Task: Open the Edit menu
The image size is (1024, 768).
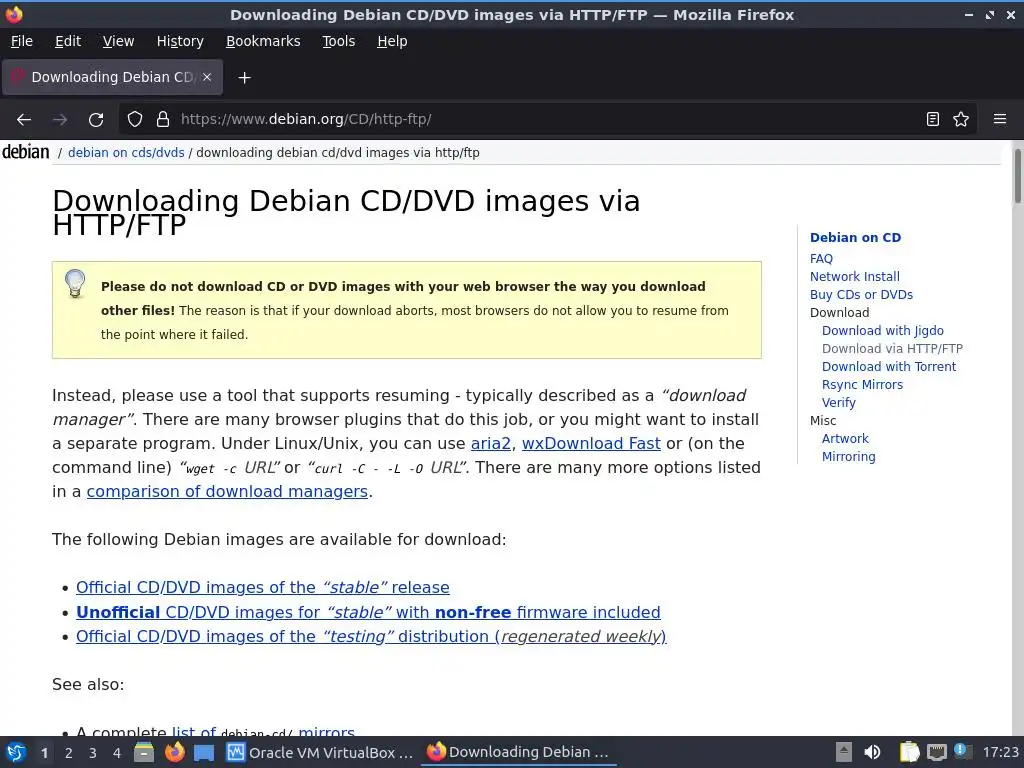Action: 68,41
